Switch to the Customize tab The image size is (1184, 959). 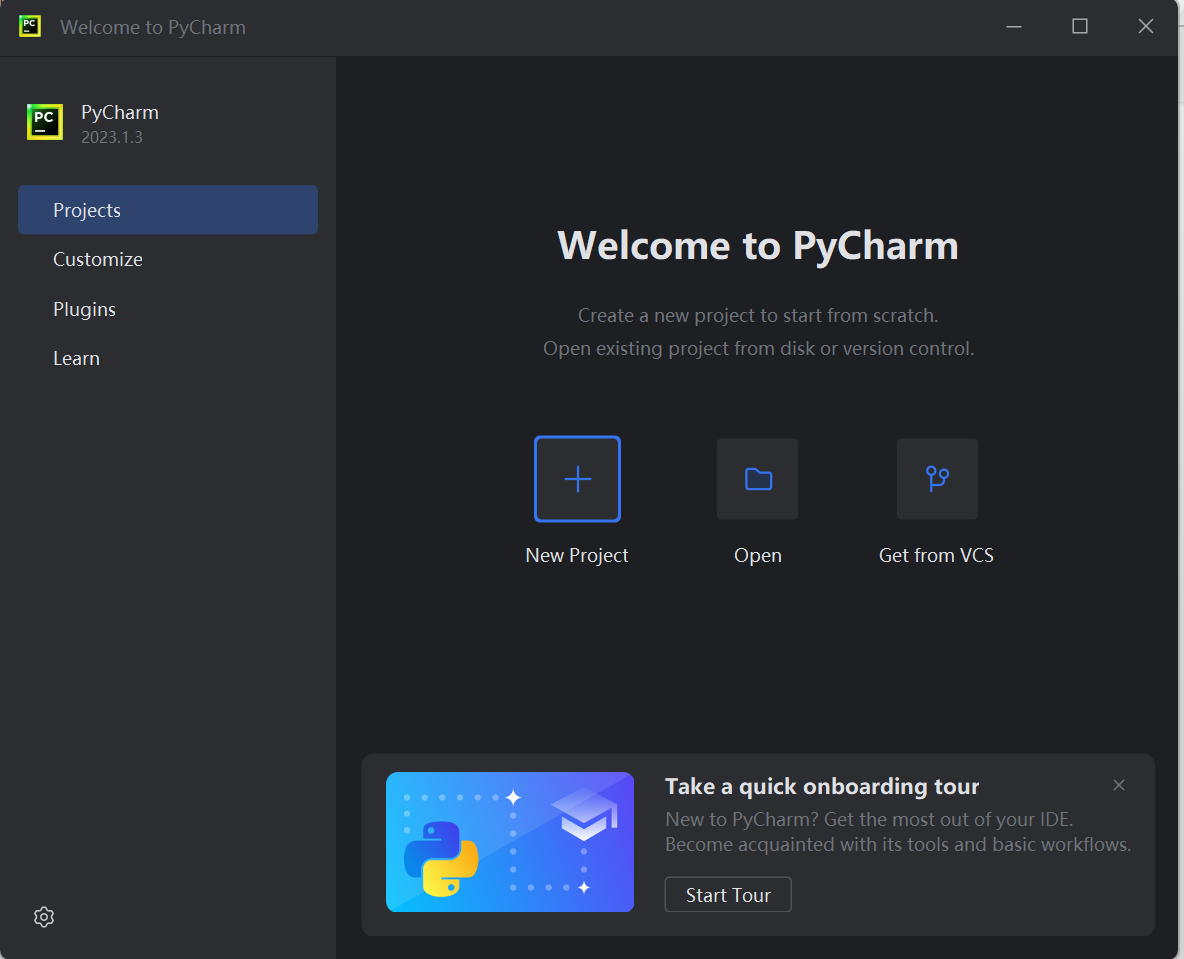pos(98,259)
